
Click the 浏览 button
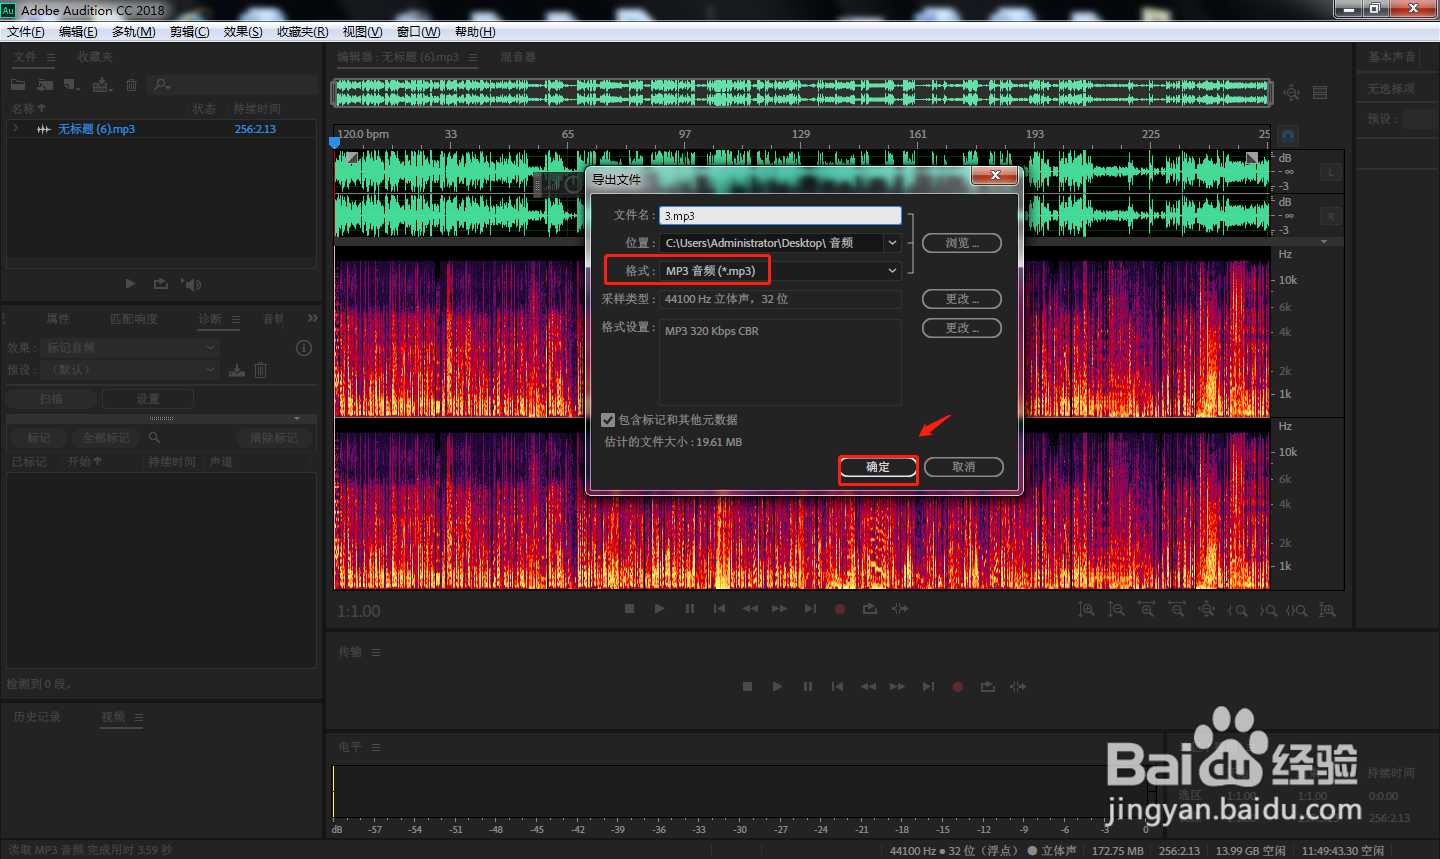click(961, 243)
